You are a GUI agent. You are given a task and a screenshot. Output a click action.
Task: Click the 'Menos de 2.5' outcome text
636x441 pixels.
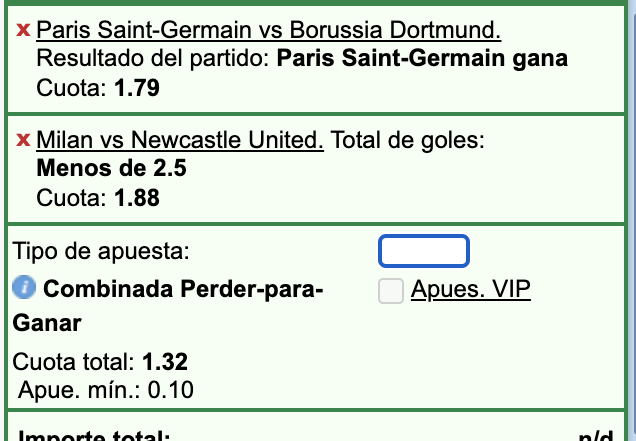pos(111,168)
